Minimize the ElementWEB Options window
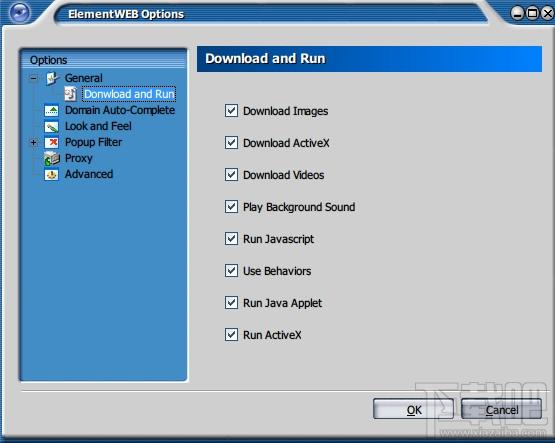Screen dimensions: 555x443 (517, 13)
